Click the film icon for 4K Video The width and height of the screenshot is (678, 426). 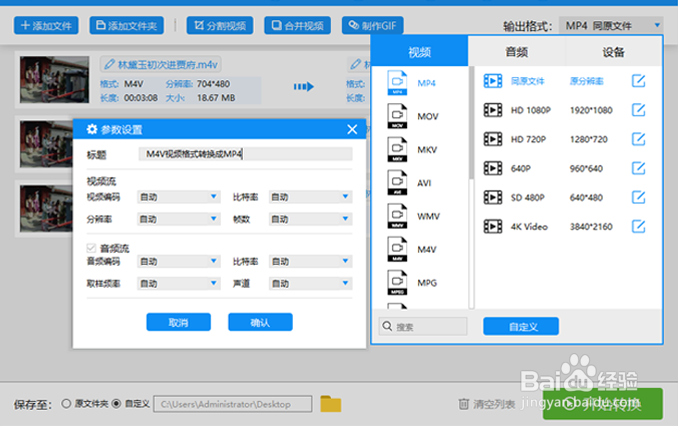click(x=493, y=226)
